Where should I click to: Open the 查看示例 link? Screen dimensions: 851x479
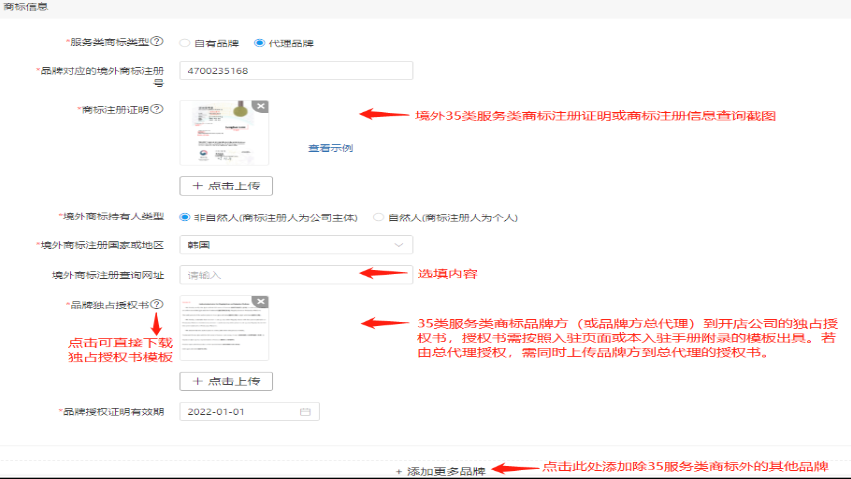click(x=330, y=148)
